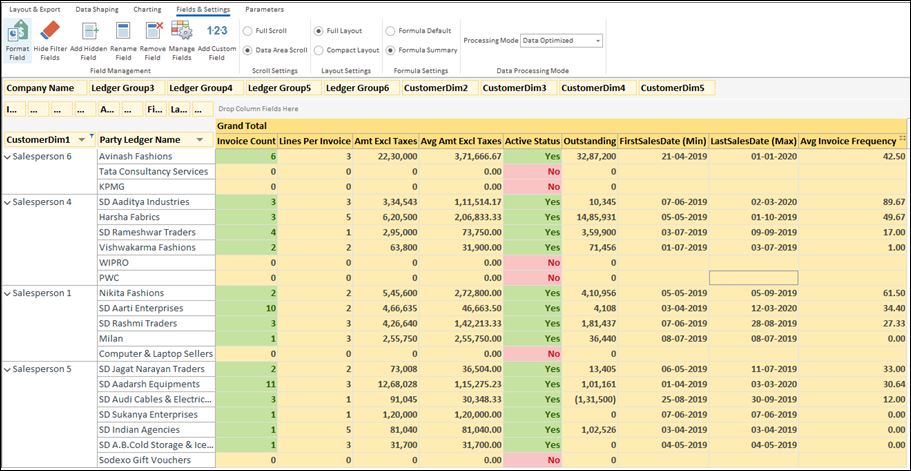Enable the Formula Default radio option
This screenshot has width=911, height=471.
(x=390, y=31)
